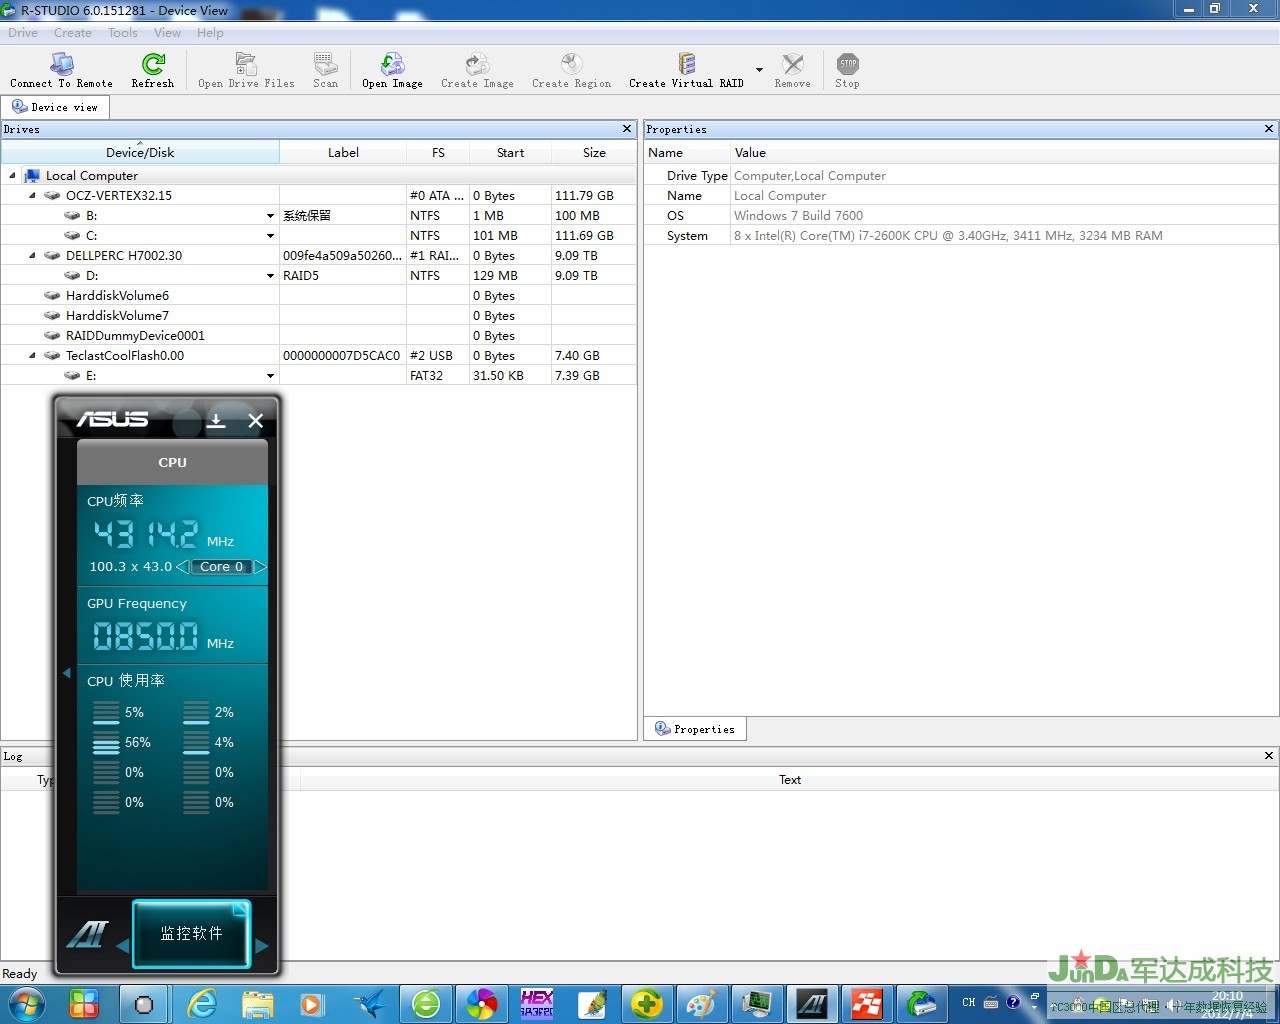Open the View menu
The height and width of the screenshot is (1024, 1280).
pos(167,33)
